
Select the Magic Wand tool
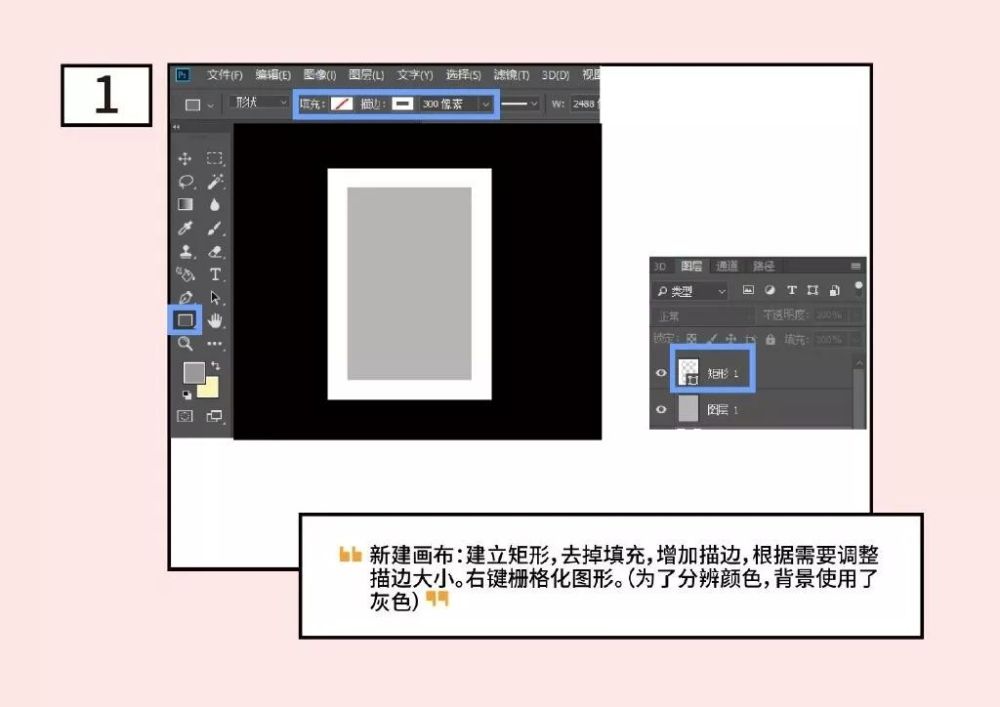(215, 182)
